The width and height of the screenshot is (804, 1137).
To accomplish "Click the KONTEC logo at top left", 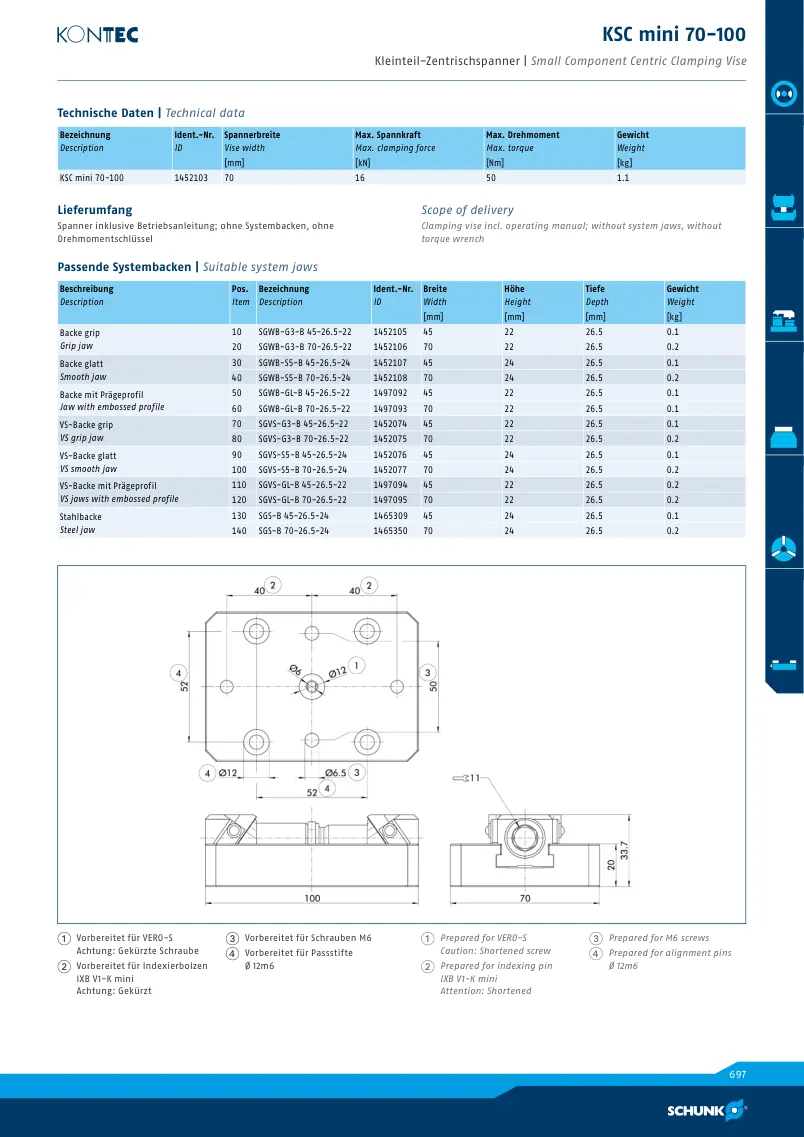I will [x=98, y=34].
